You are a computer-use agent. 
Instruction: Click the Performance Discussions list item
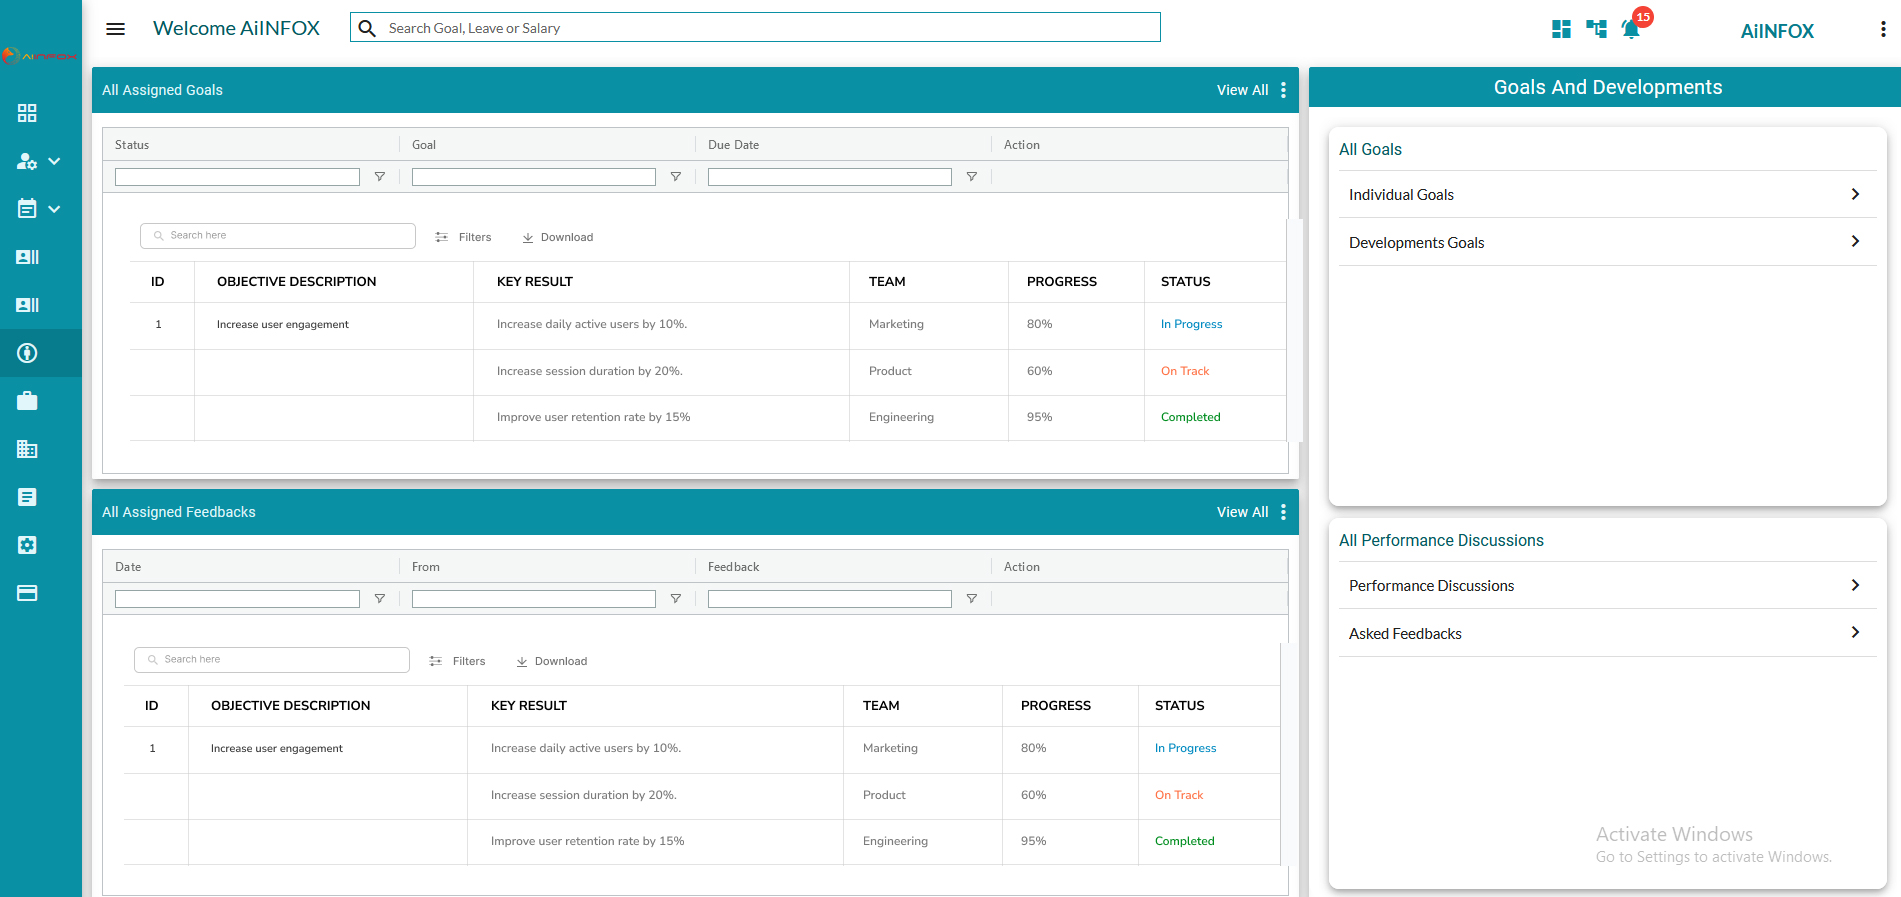pyautogui.click(x=1607, y=585)
